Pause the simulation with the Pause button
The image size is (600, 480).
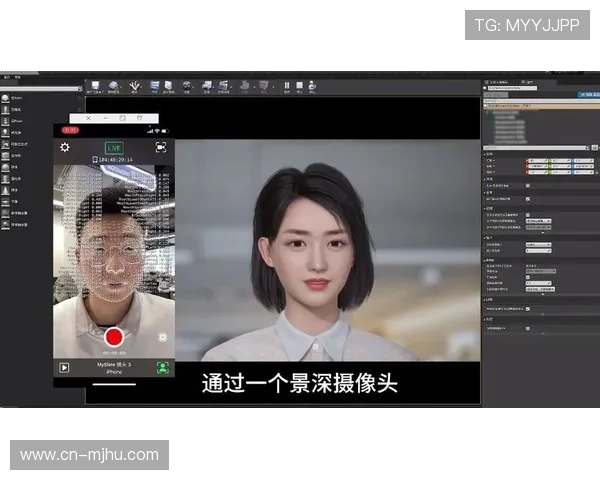tap(287, 85)
